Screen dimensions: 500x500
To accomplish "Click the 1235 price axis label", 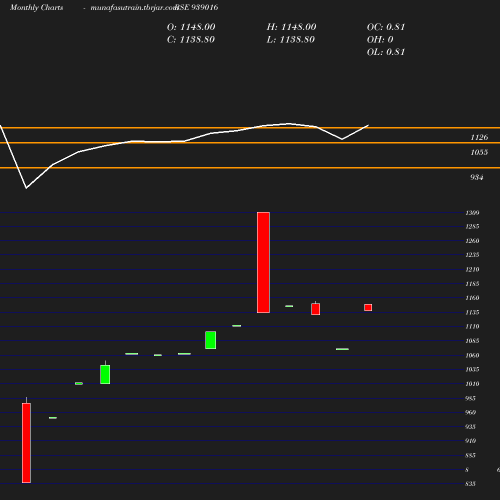I will [472, 255].
